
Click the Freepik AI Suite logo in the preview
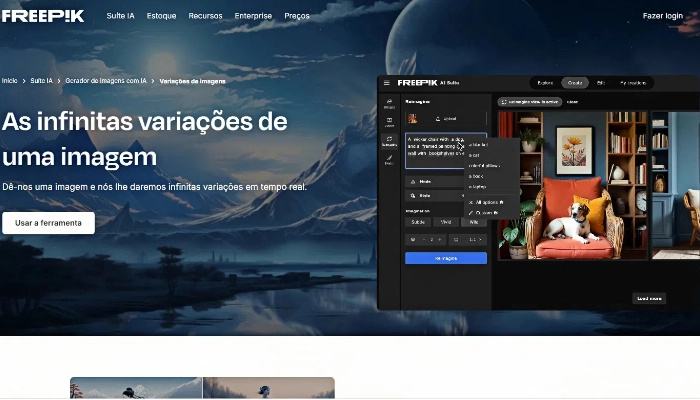(x=428, y=83)
